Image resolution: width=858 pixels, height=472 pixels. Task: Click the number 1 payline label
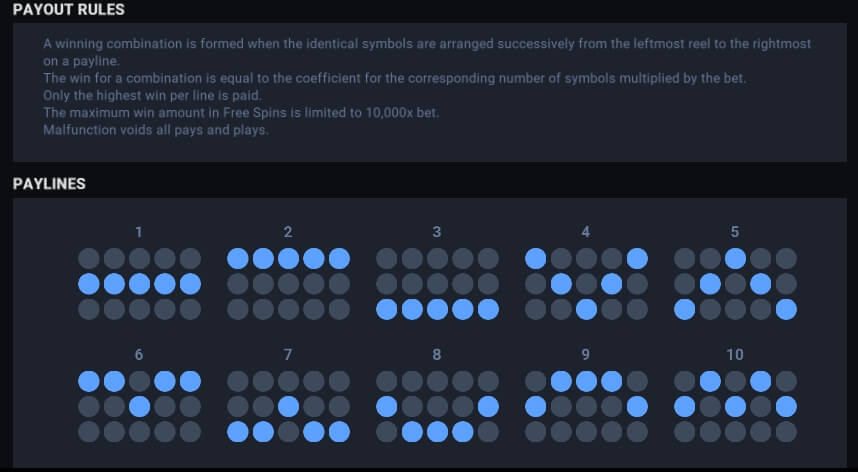pos(139,232)
